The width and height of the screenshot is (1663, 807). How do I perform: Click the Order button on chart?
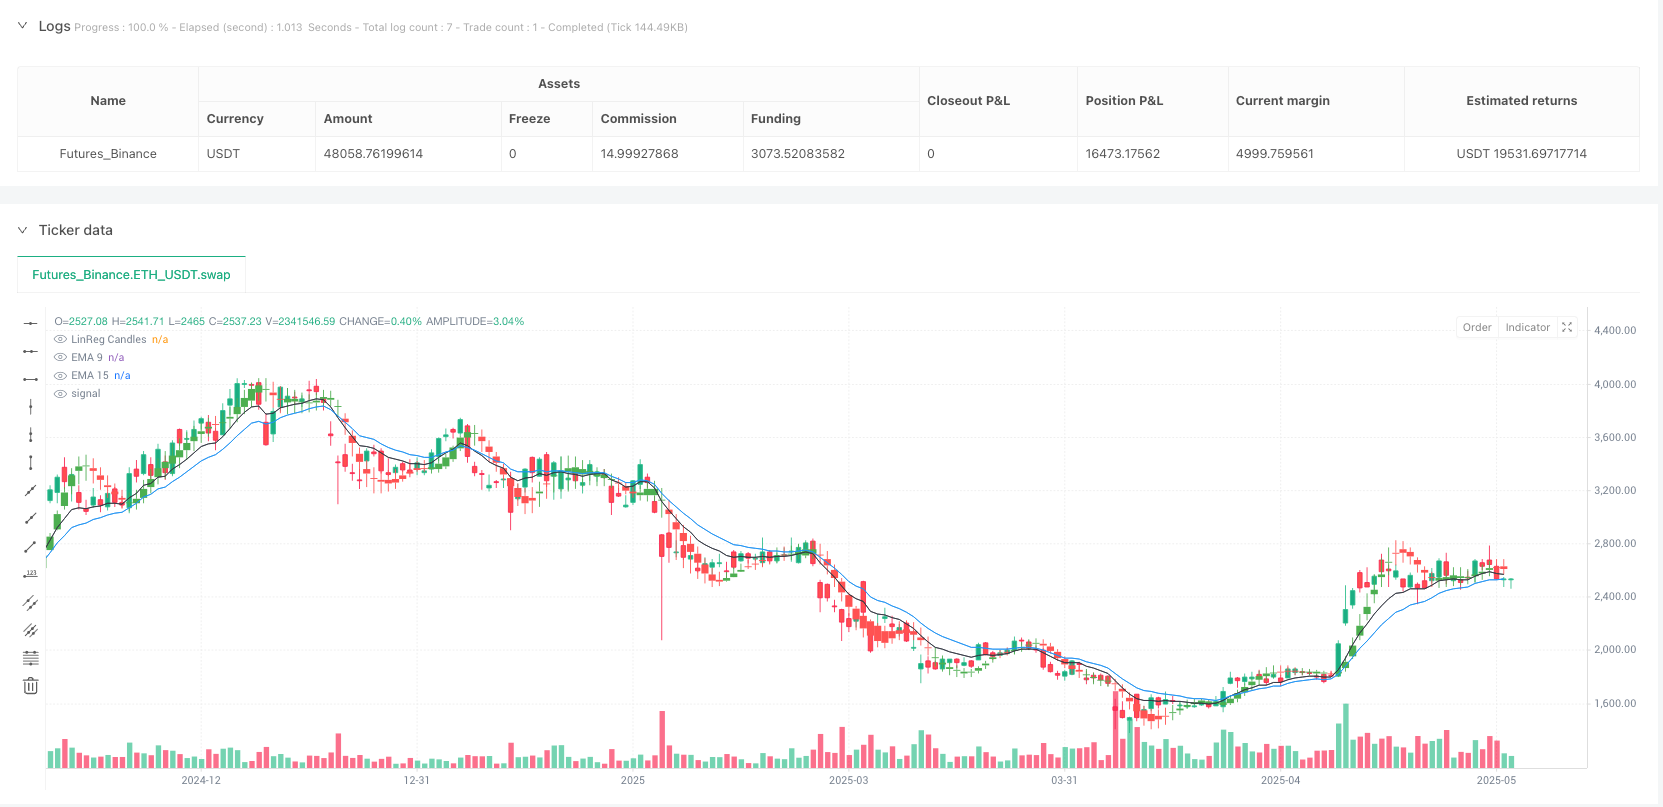coord(1477,327)
